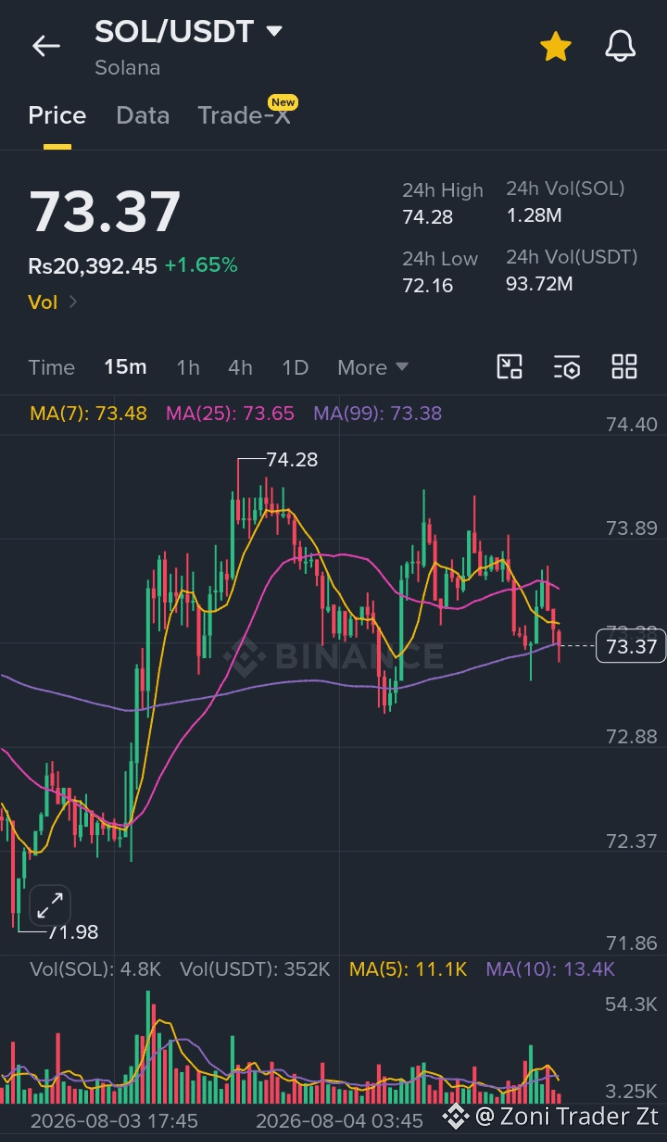Click the 24h Vol(USDT) value 93.72M
Viewport: 667px width, 1142px height.
(539, 283)
